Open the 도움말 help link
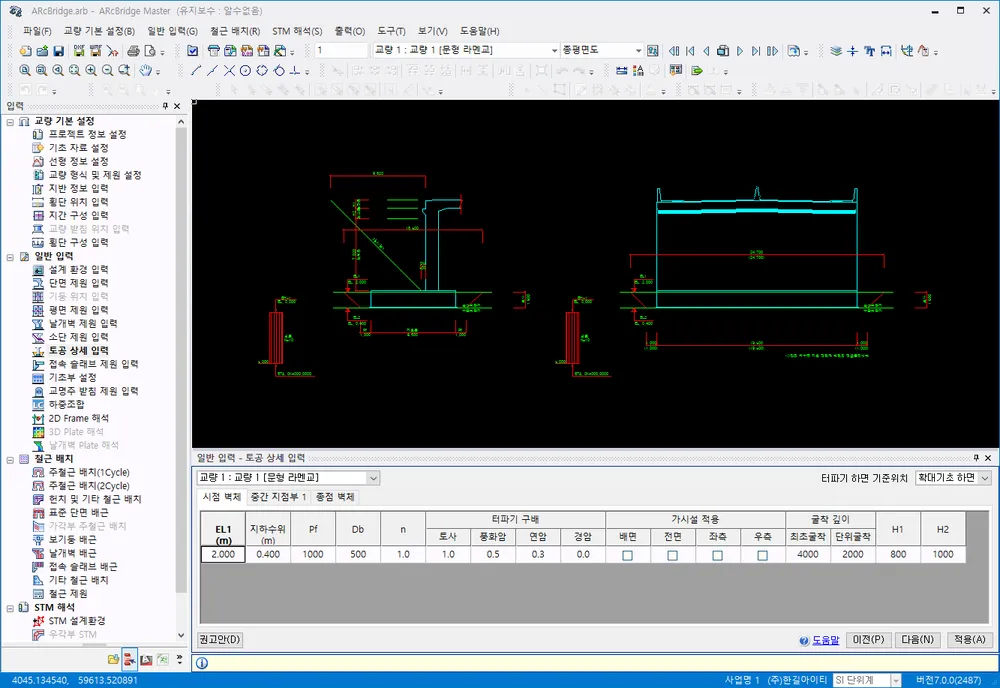 click(x=825, y=640)
